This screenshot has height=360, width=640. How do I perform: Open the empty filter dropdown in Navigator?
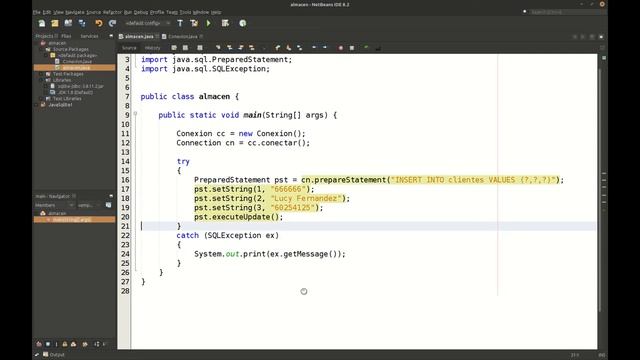pos(89,205)
